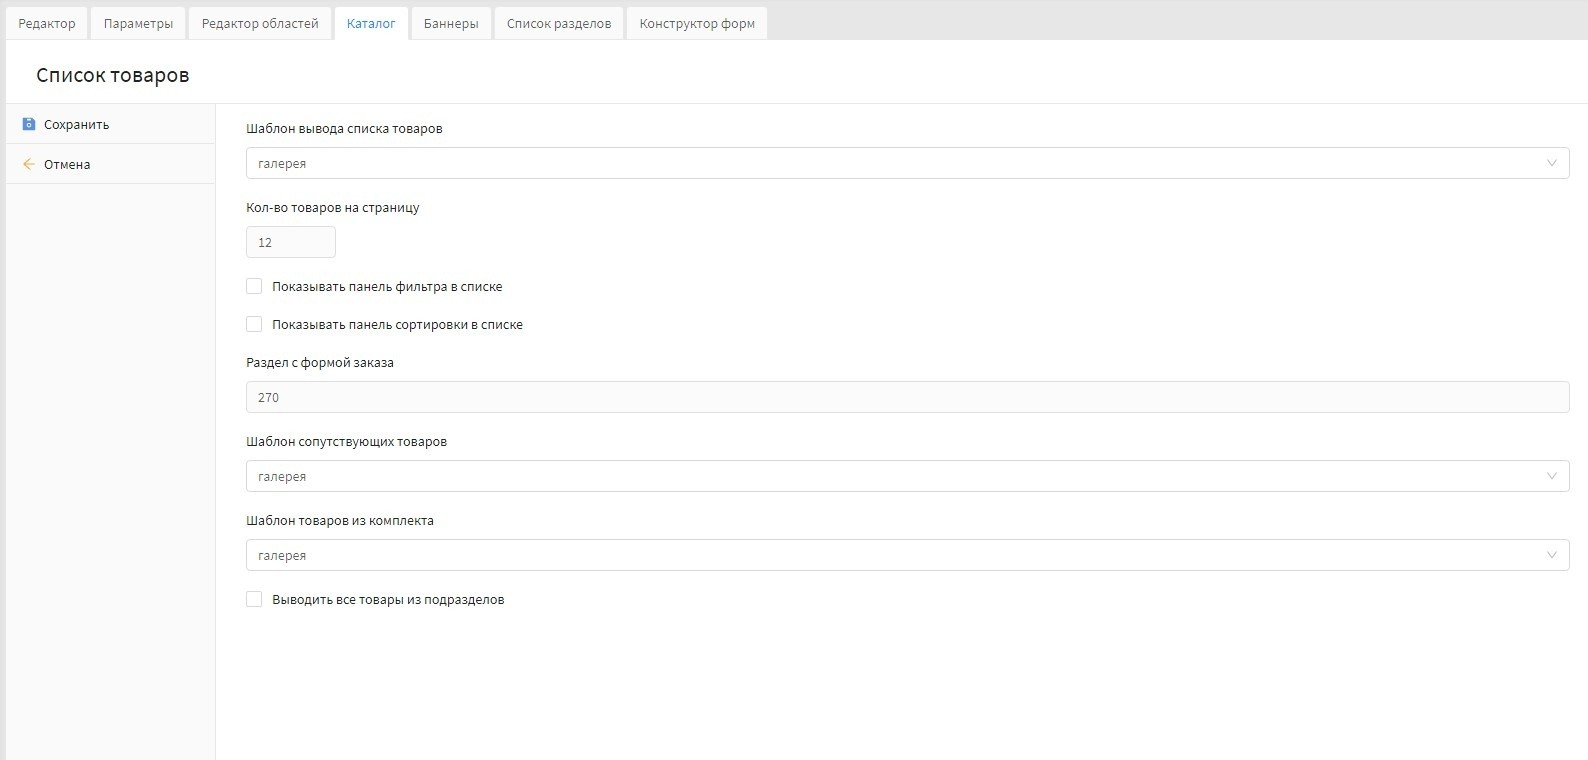Image resolution: width=1588 pixels, height=760 pixels.
Task: Click the Отмена button
Action: click(67, 164)
